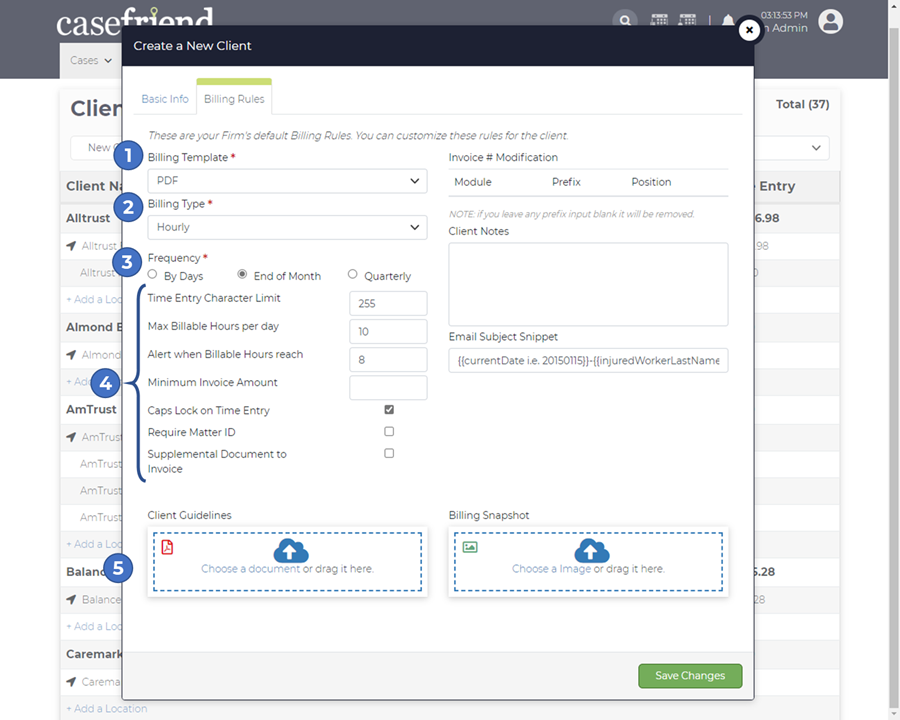This screenshot has width=900, height=720.
Task: Click the Time Entry Character Limit field
Action: 388,303
